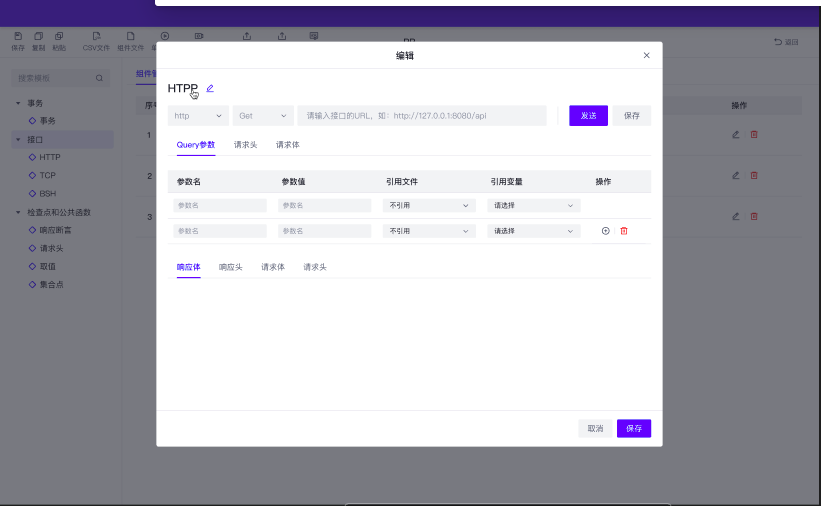Screen dimensions: 821x506
Task: Click the red trash icon in second parameter row
Action: pos(624,231)
